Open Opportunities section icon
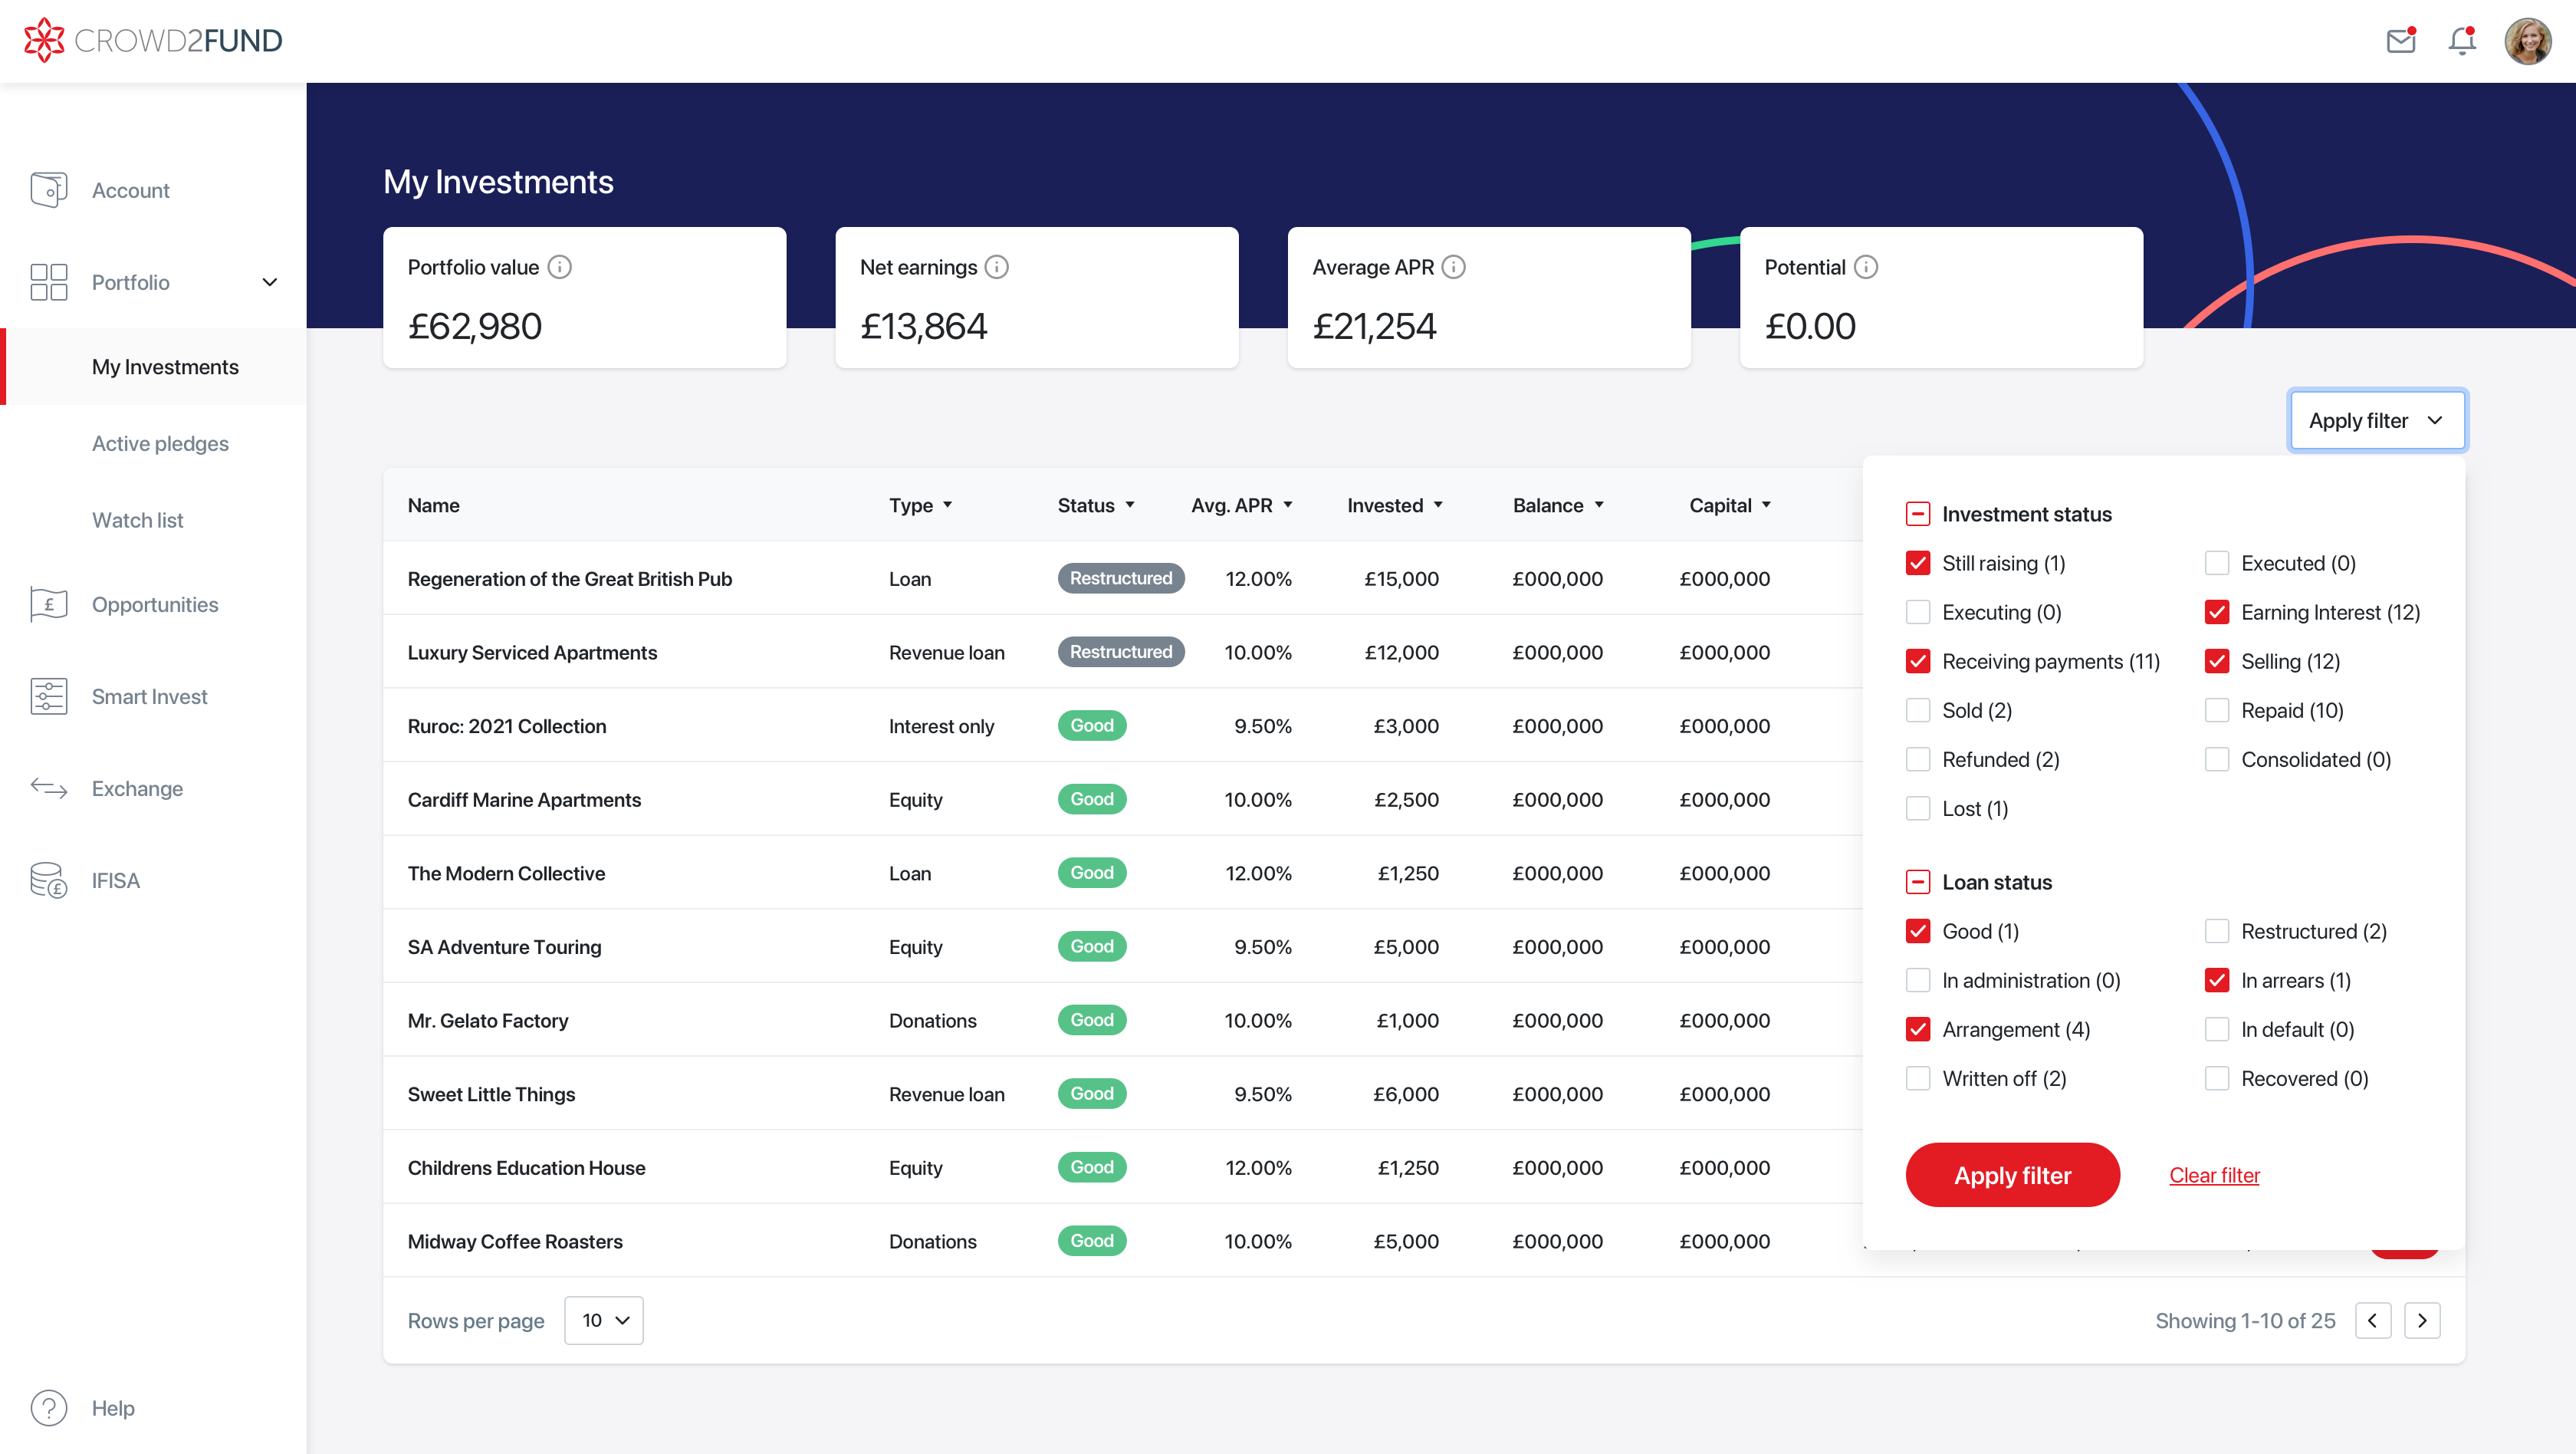Screen dimensions: 2576x1454 [48, 604]
